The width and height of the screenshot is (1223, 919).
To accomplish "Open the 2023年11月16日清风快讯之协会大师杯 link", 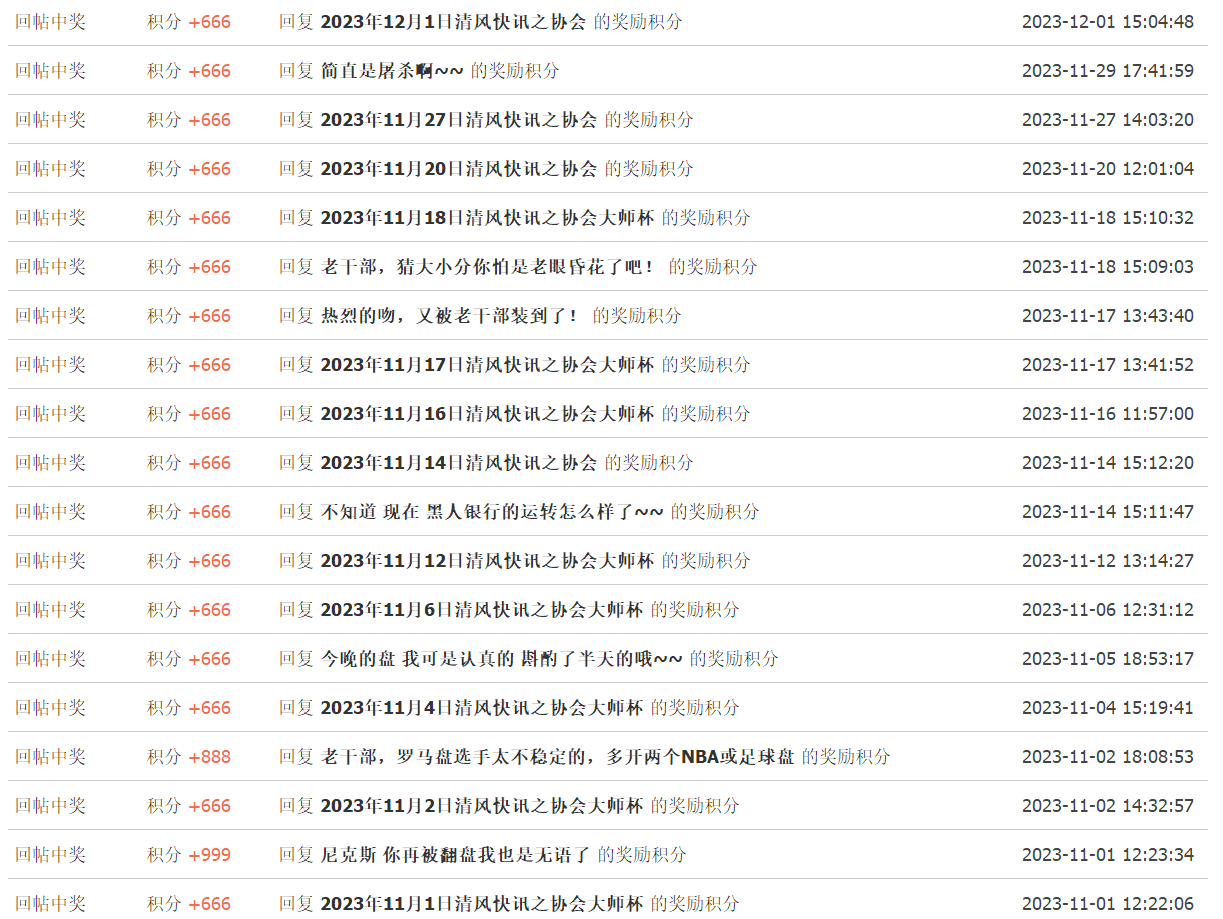I will coord(486,414).
